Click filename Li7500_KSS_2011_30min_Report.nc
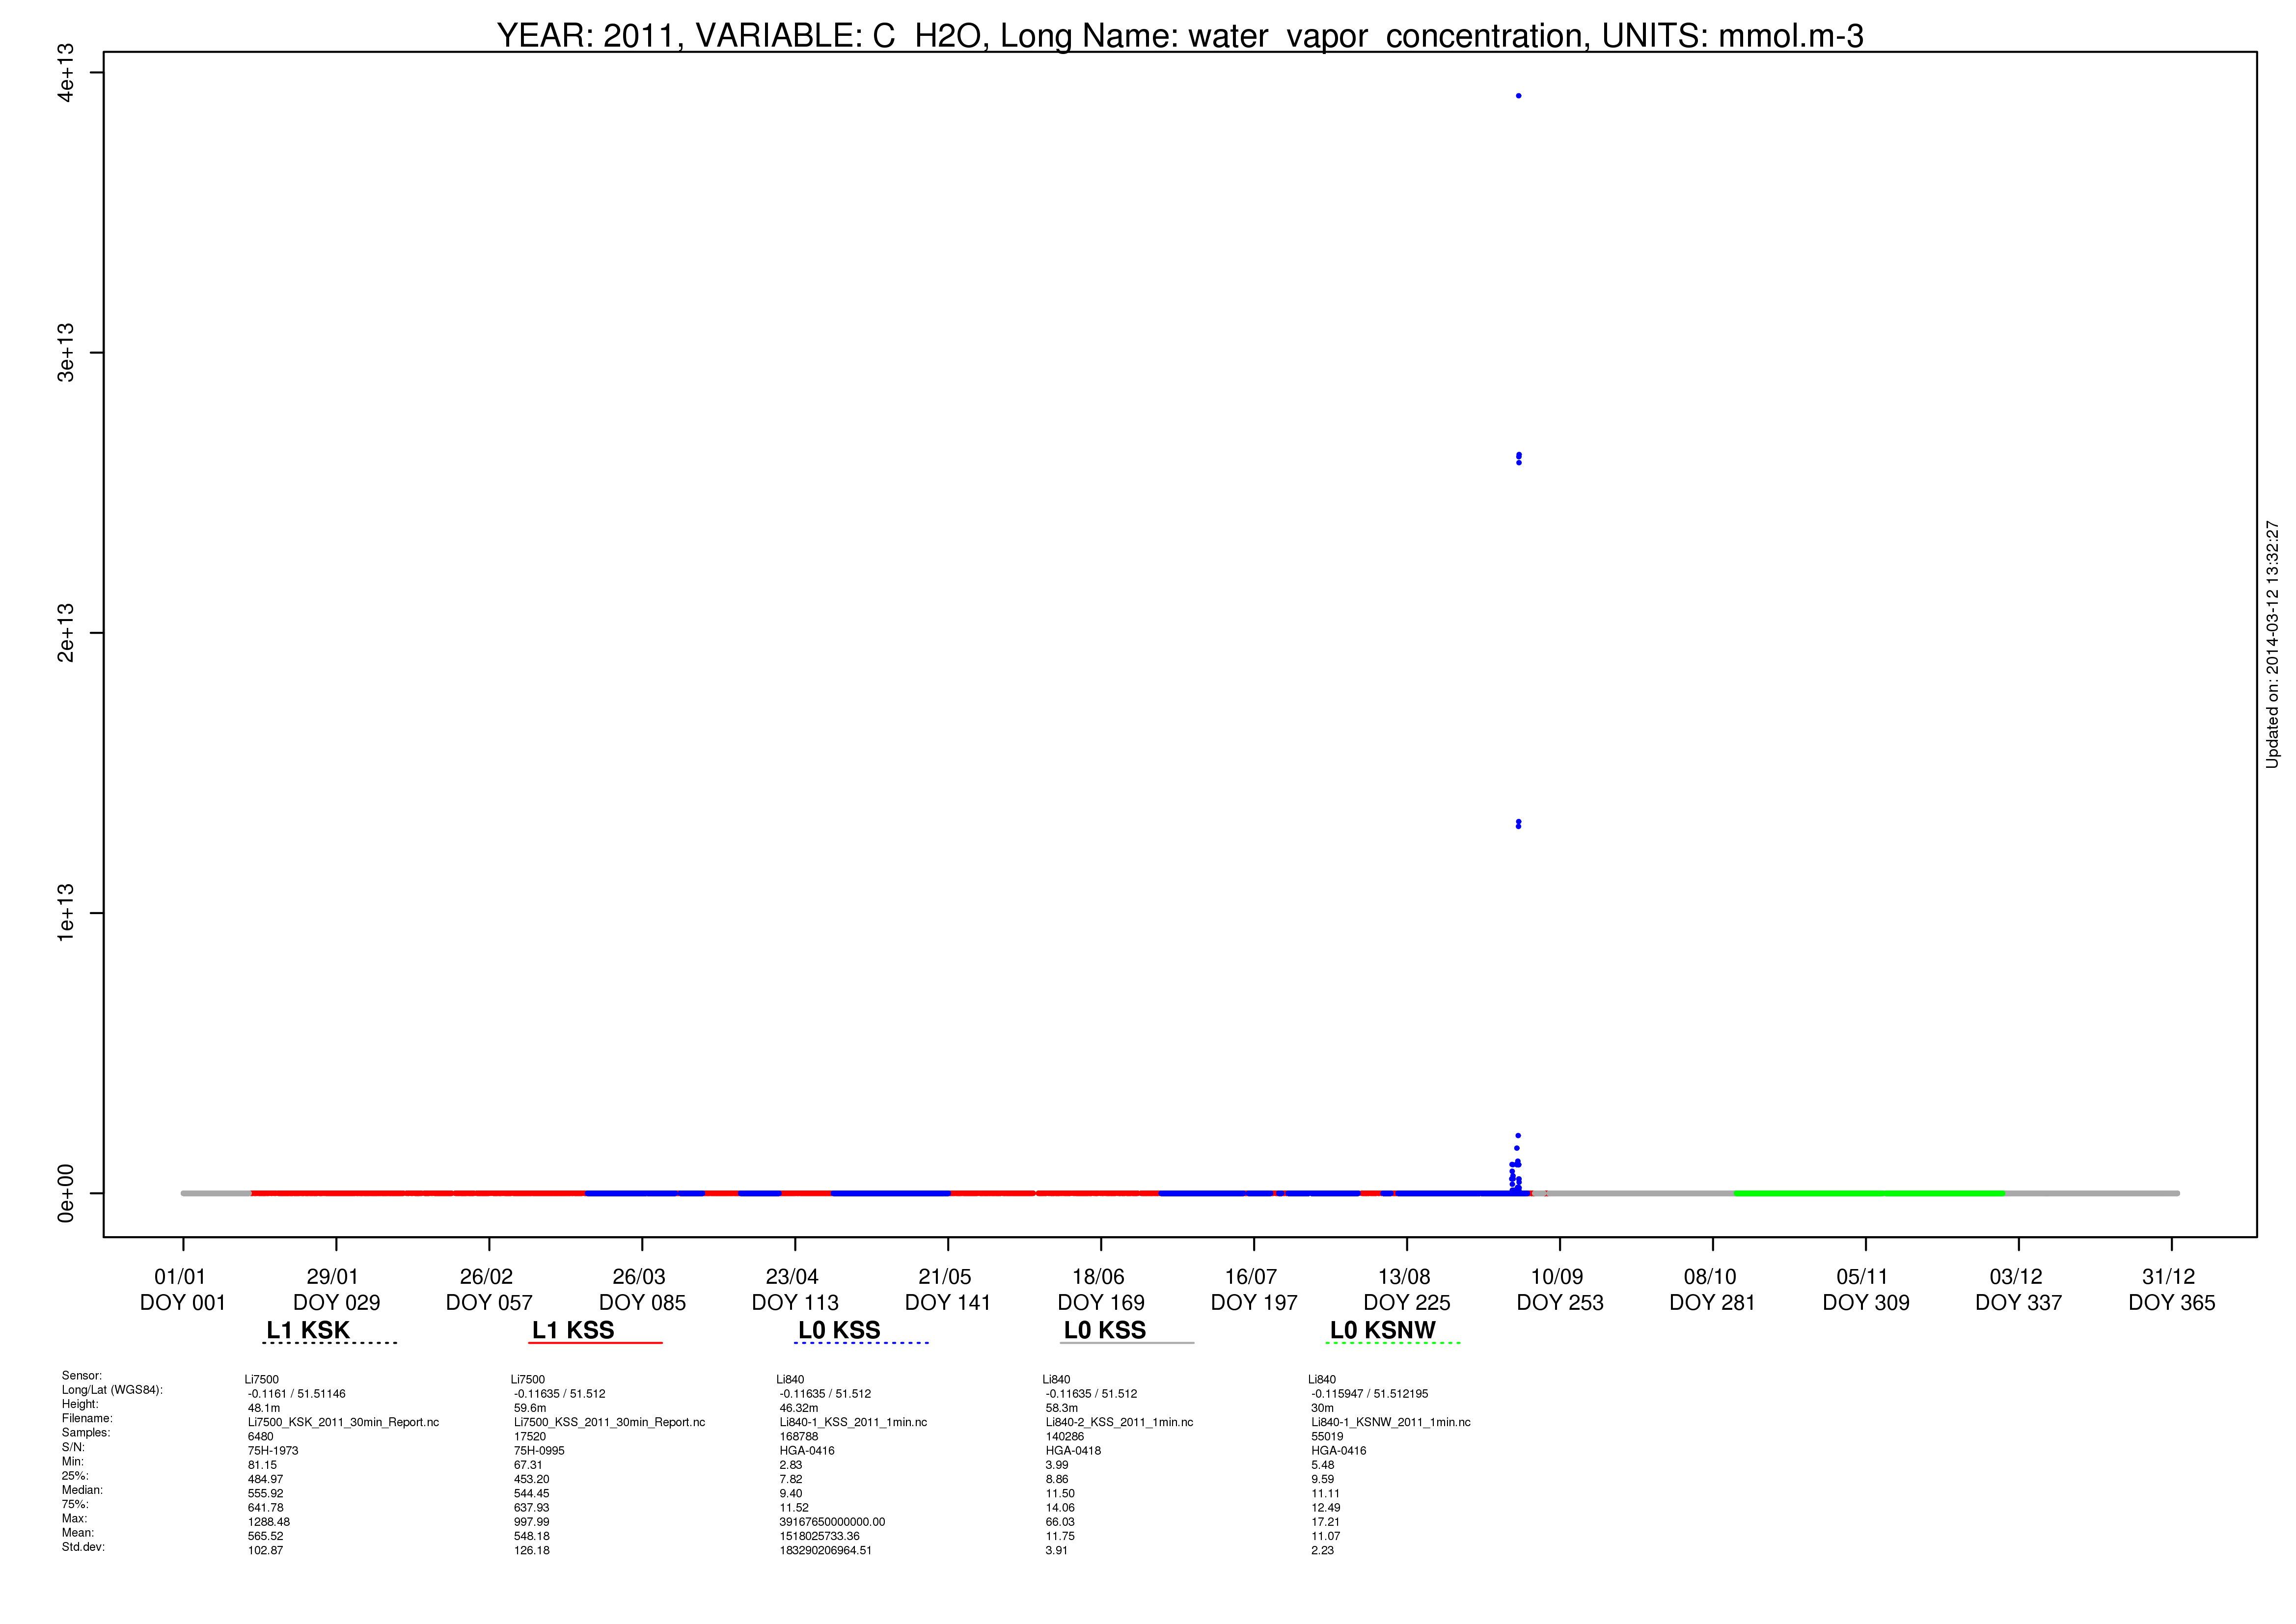 609,1422
